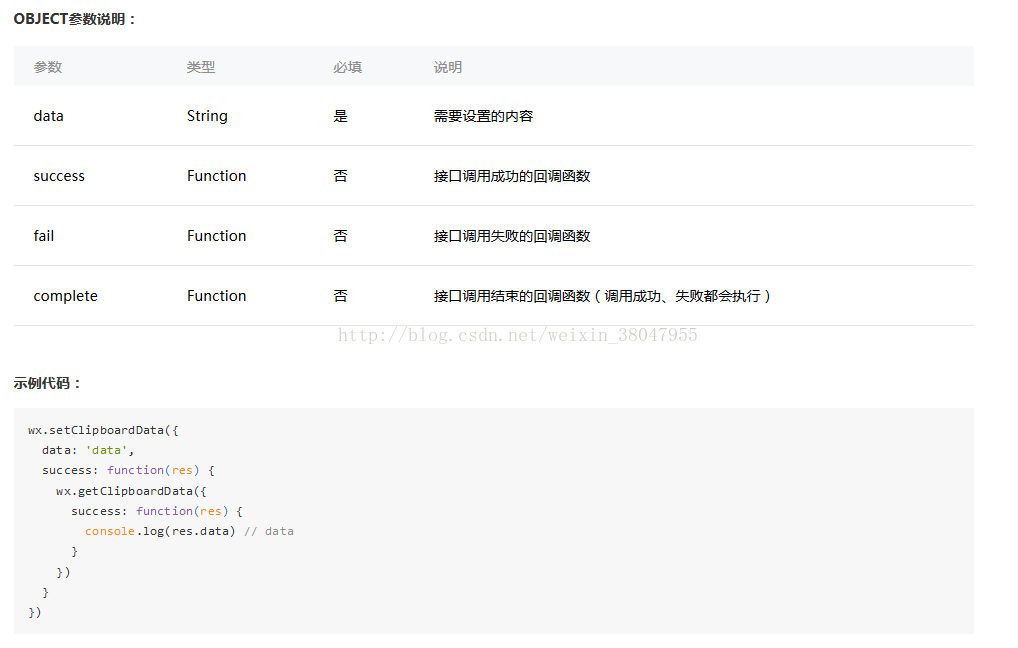Click the 'fail' parameter name cell
This screenshot has width=1018, height=648.
(x=43, y=236)
